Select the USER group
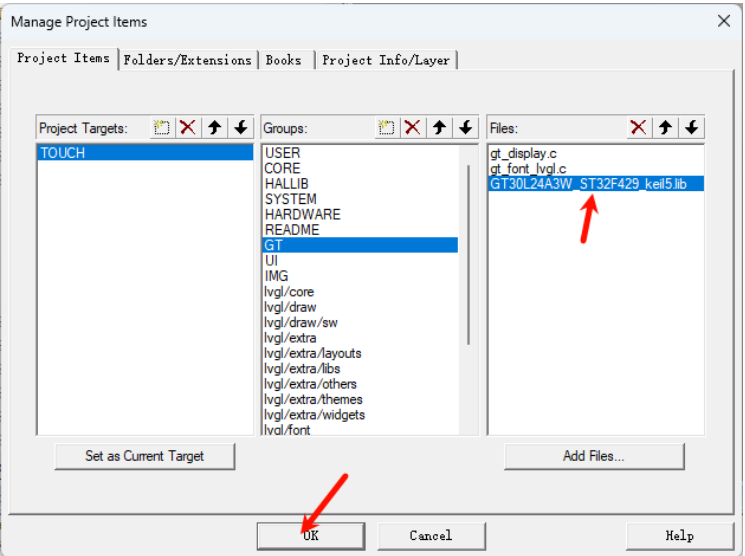The height and width of the screenshot is (556, 745). 361,153
